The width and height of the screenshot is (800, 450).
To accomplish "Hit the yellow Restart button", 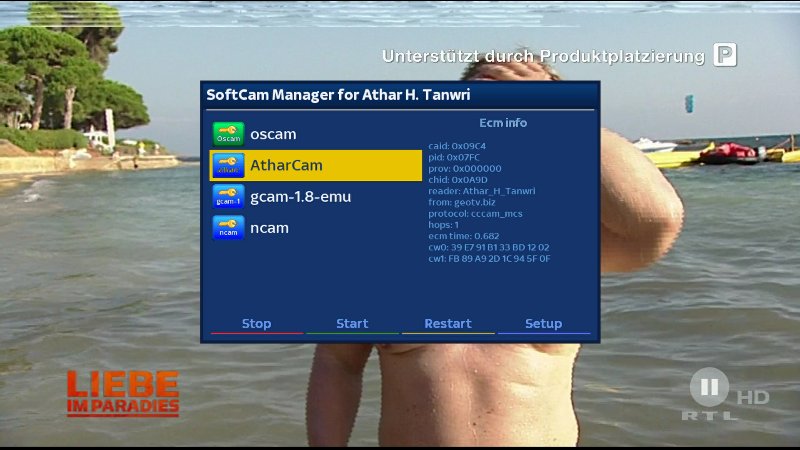I will pyautogui.click(x=447, y=324).
